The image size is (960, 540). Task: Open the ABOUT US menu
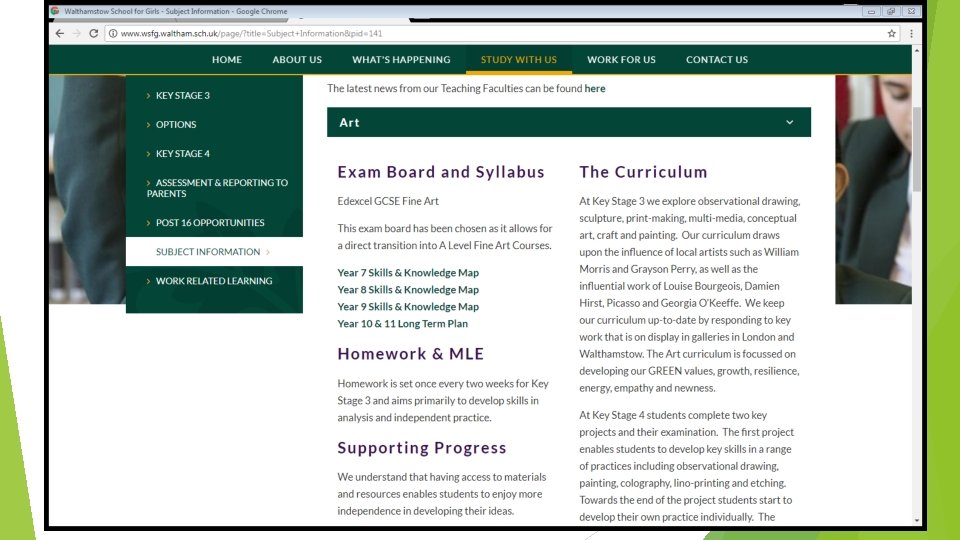297,59
